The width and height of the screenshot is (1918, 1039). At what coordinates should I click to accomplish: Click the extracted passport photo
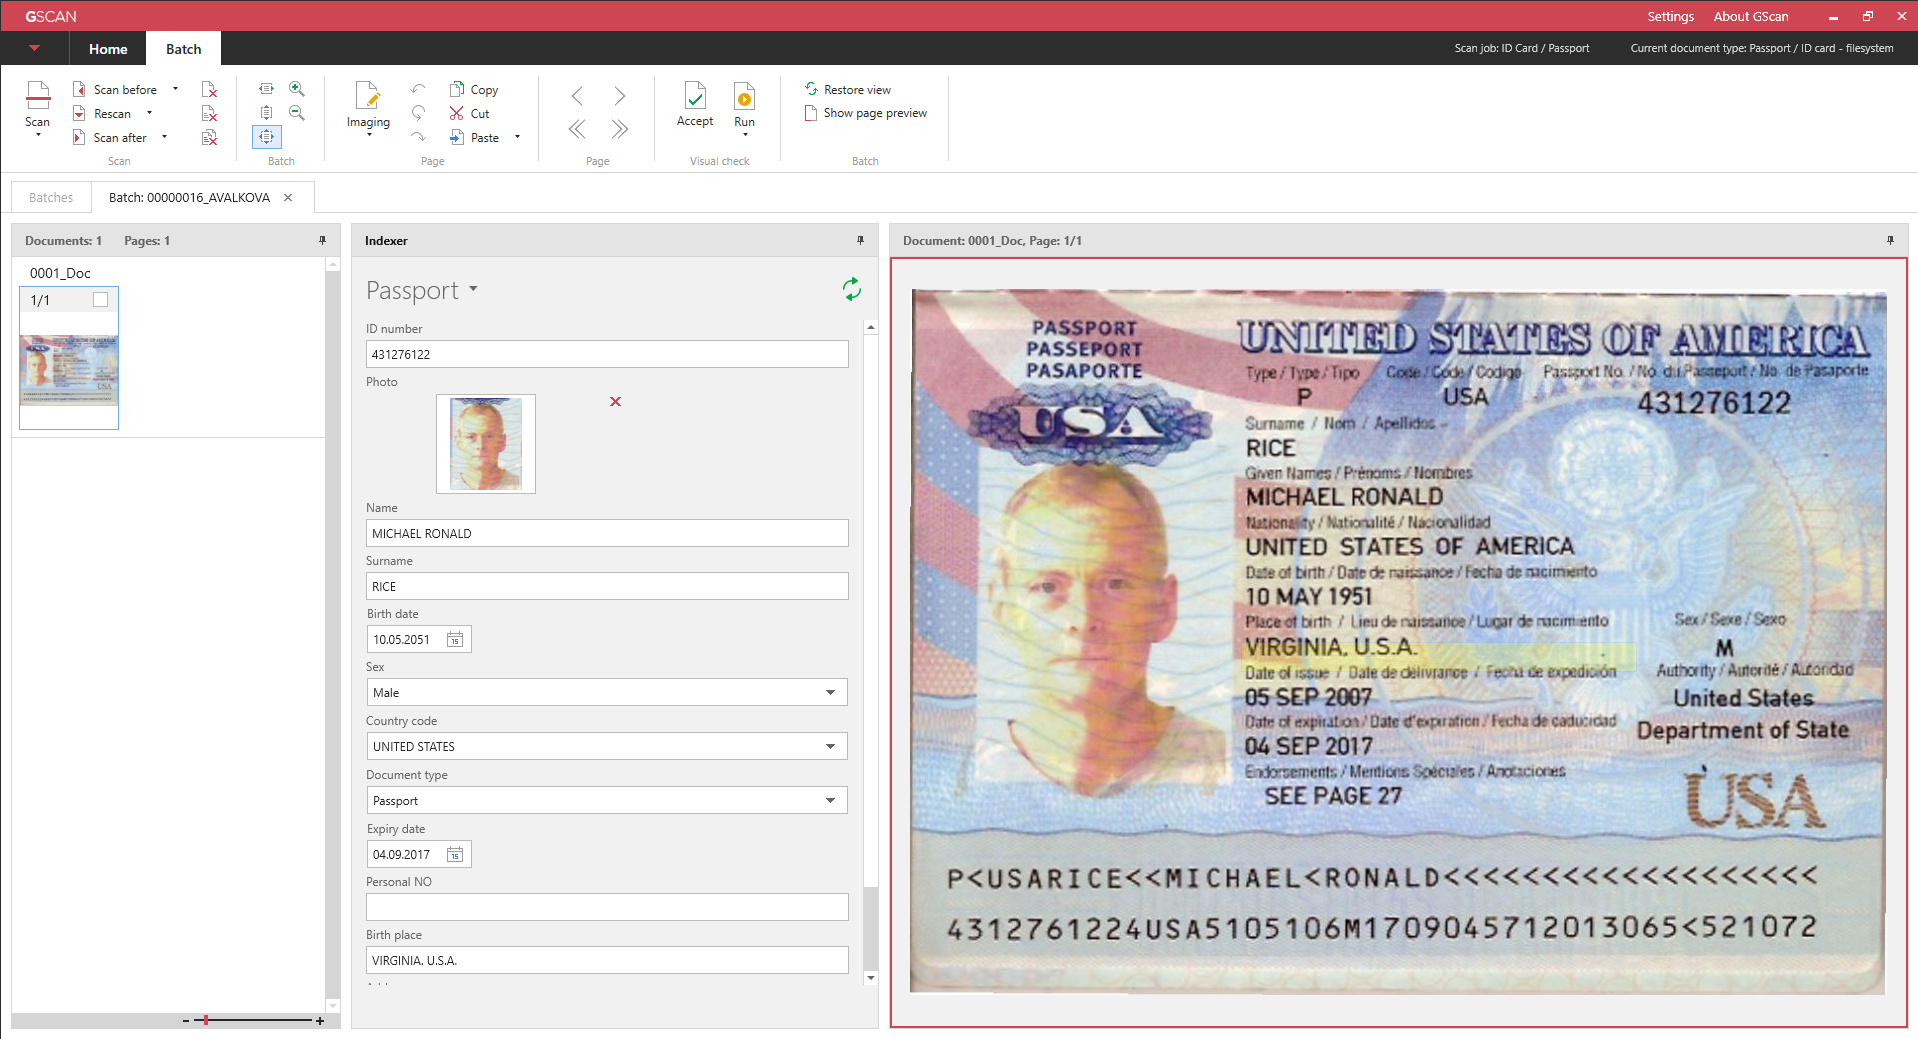tap(486, 444)
